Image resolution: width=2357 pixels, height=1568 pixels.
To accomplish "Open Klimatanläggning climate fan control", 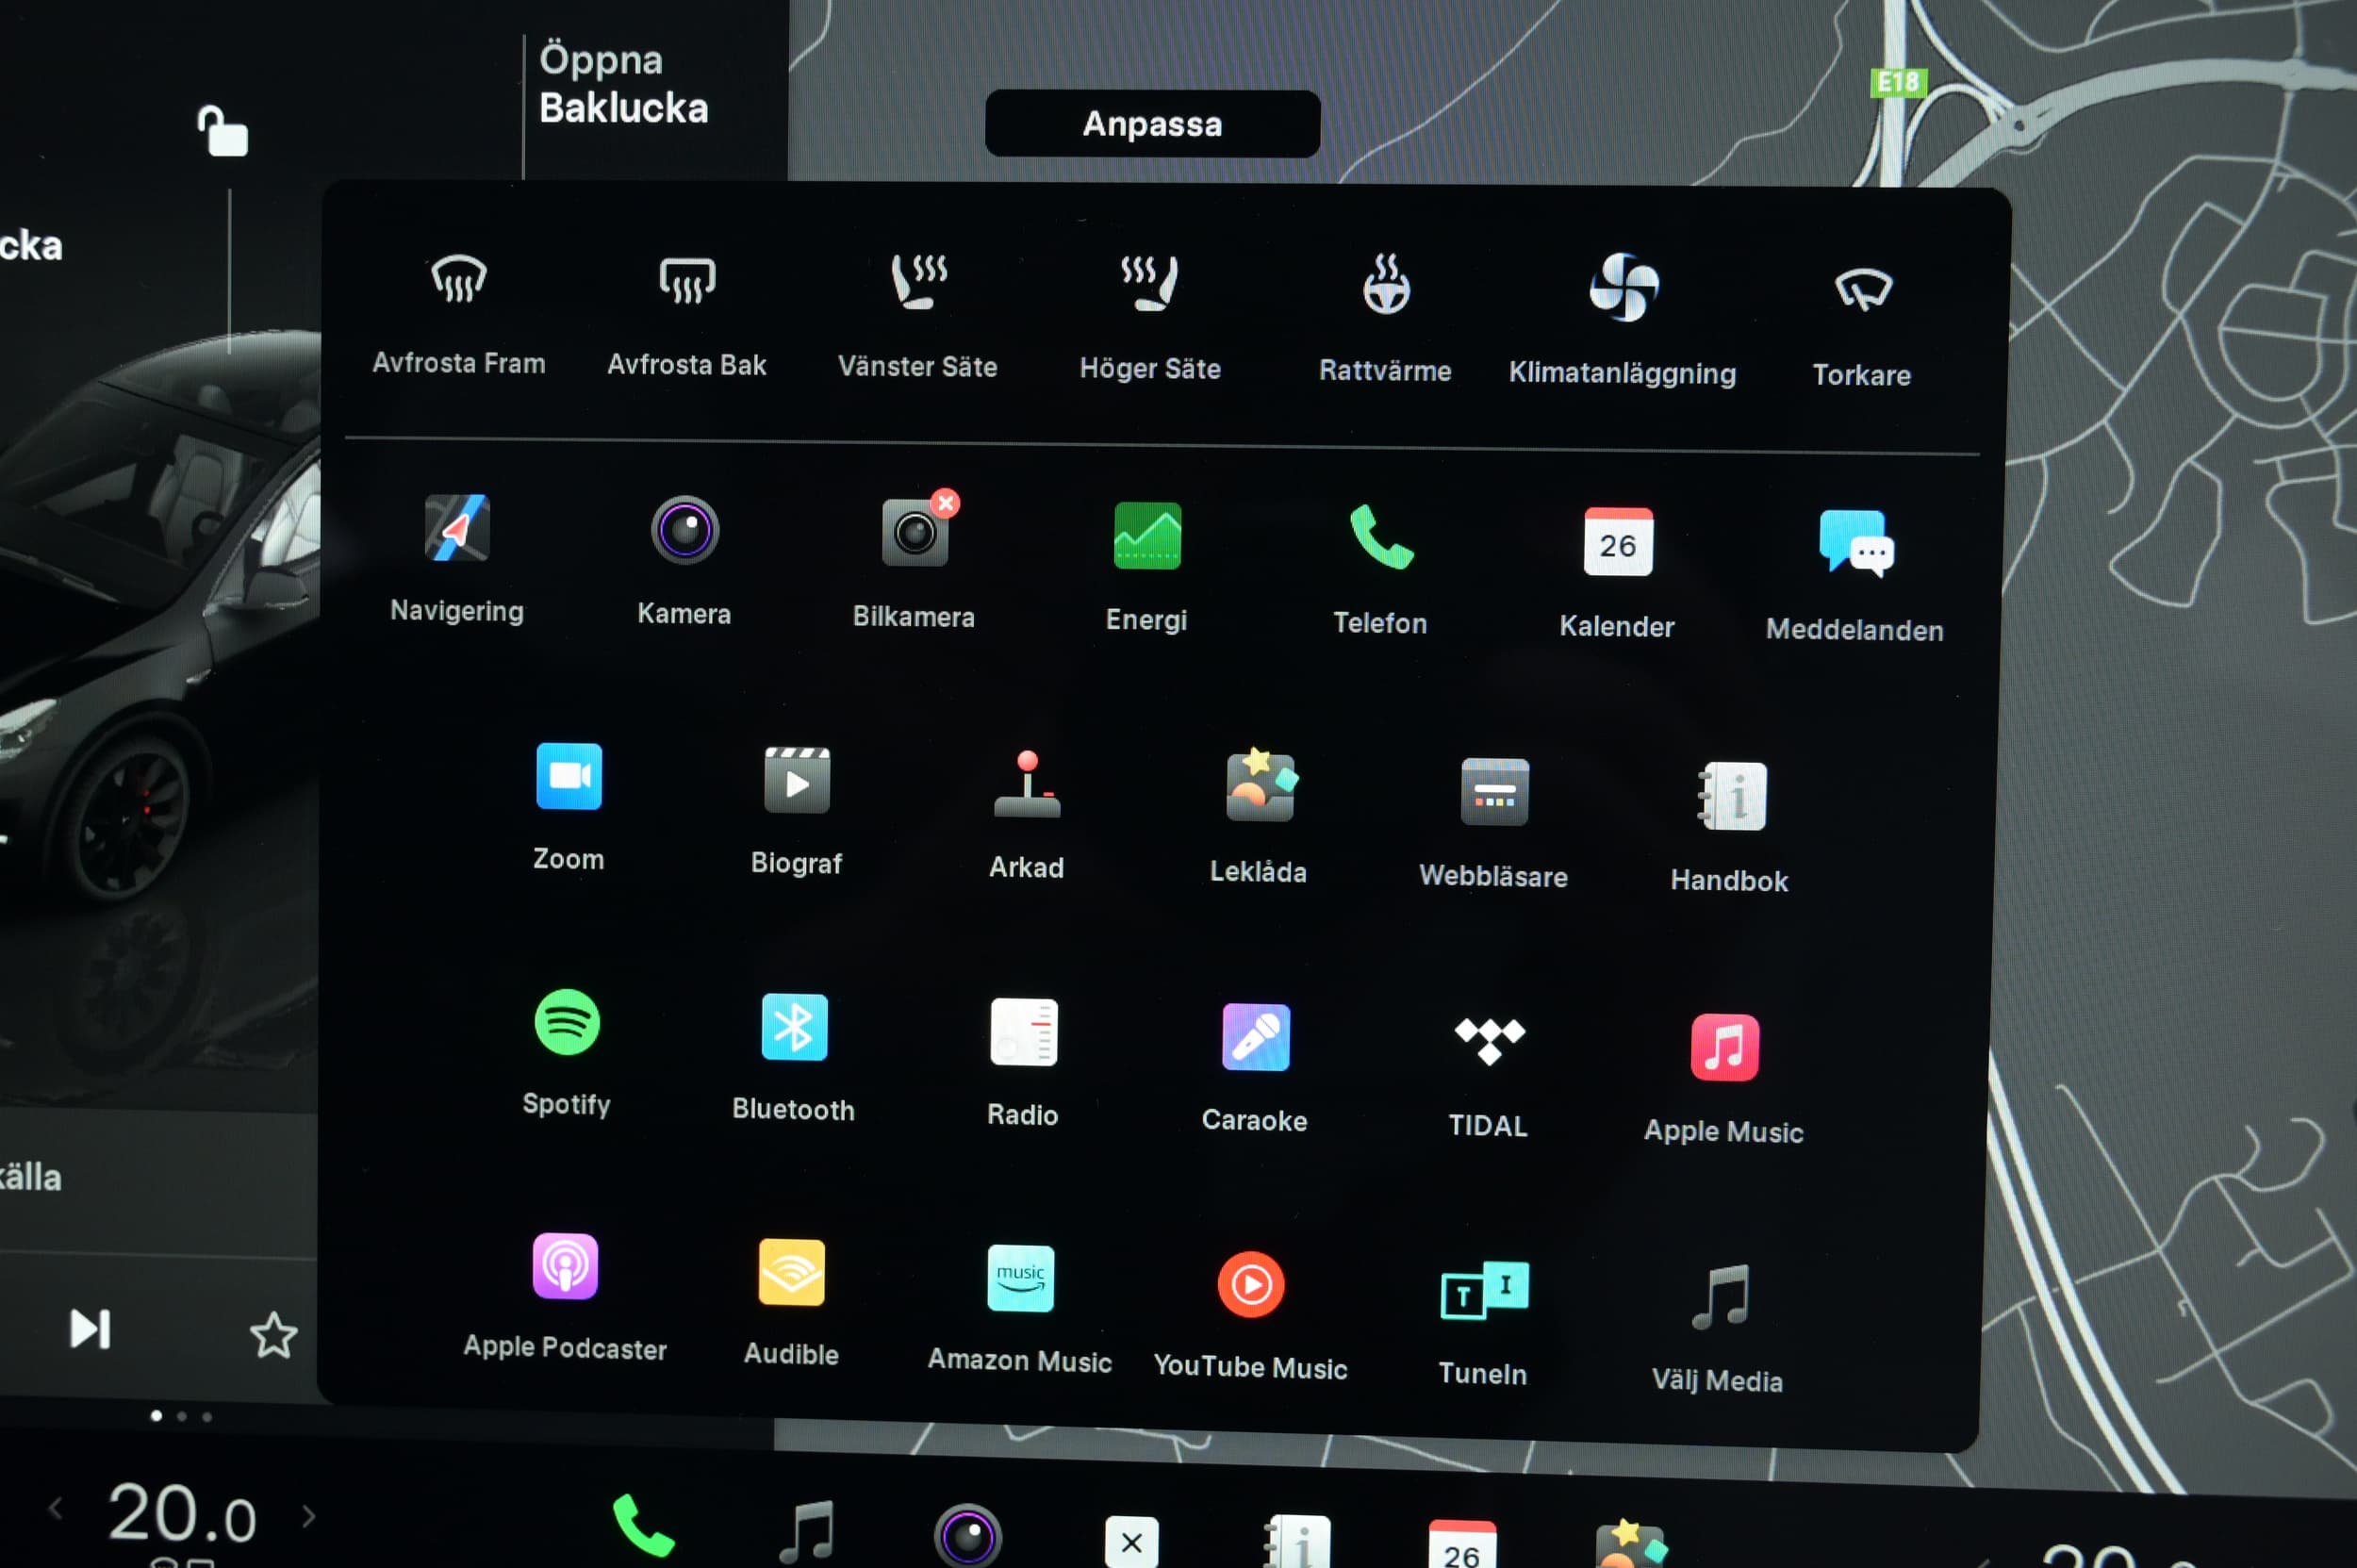I will click(x=1623, y=320).
